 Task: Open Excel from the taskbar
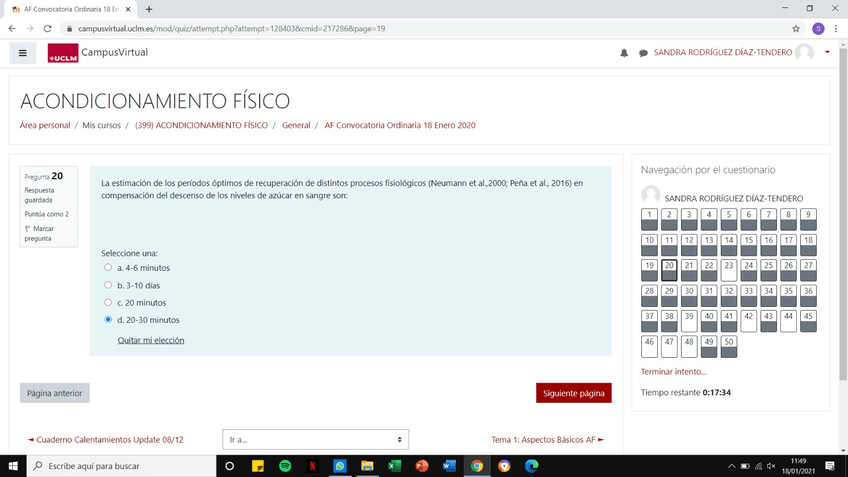394,466
